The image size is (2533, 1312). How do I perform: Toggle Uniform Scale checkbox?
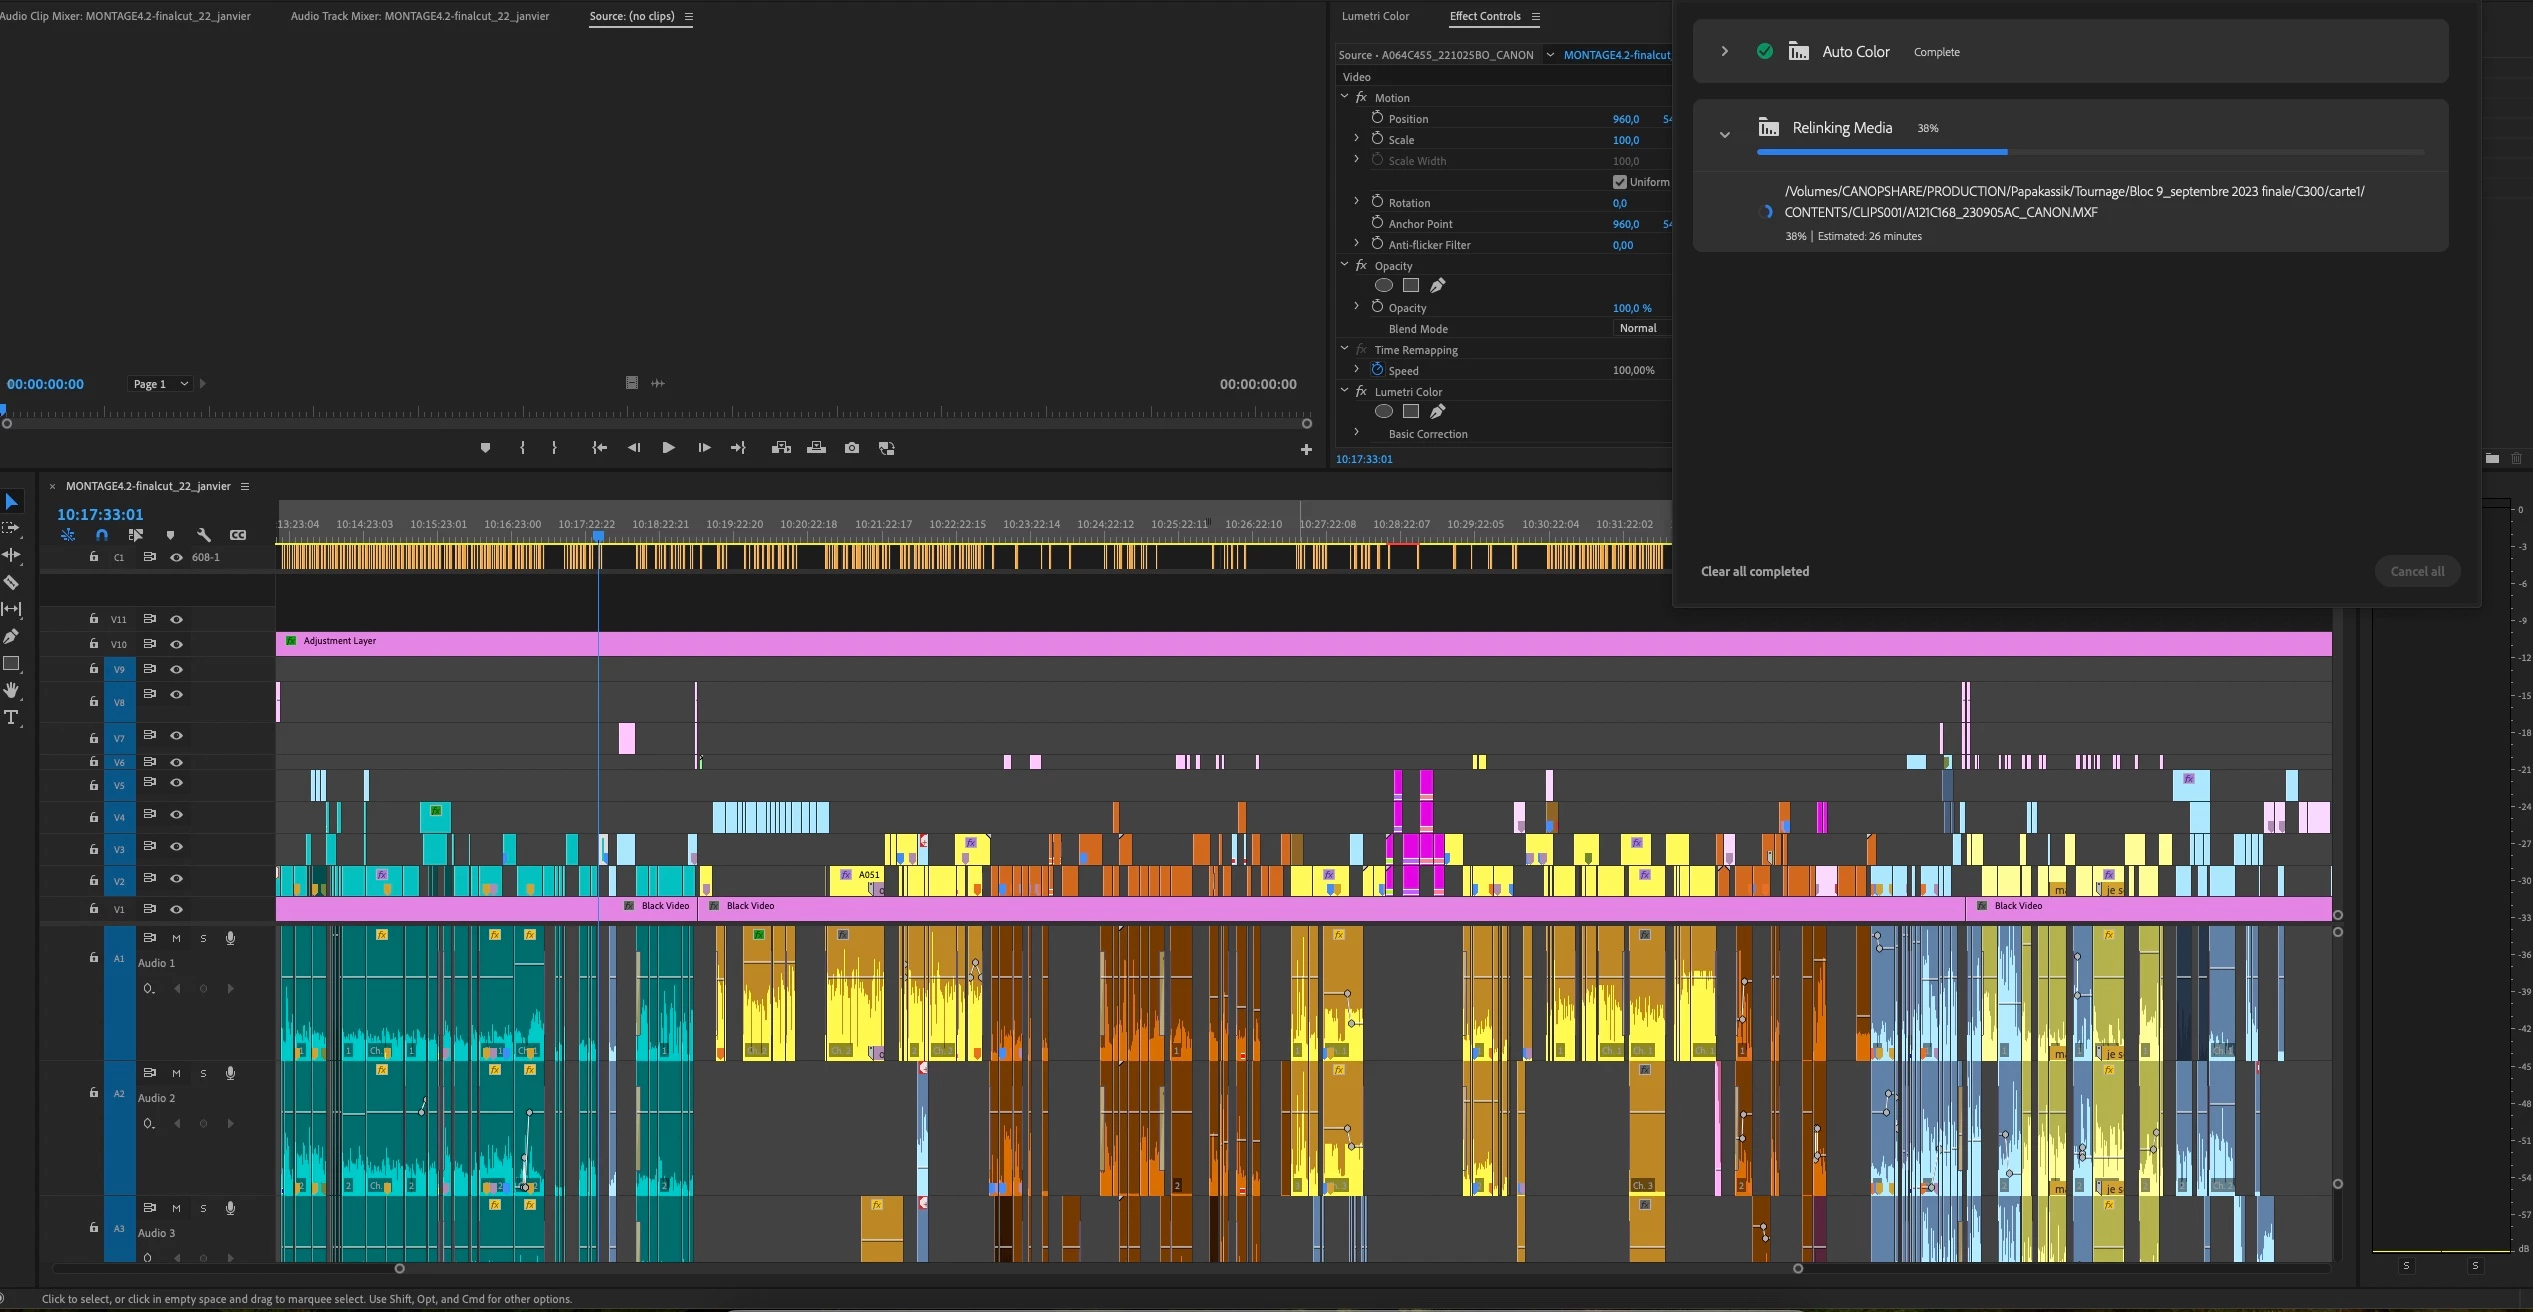[1619, 182]
